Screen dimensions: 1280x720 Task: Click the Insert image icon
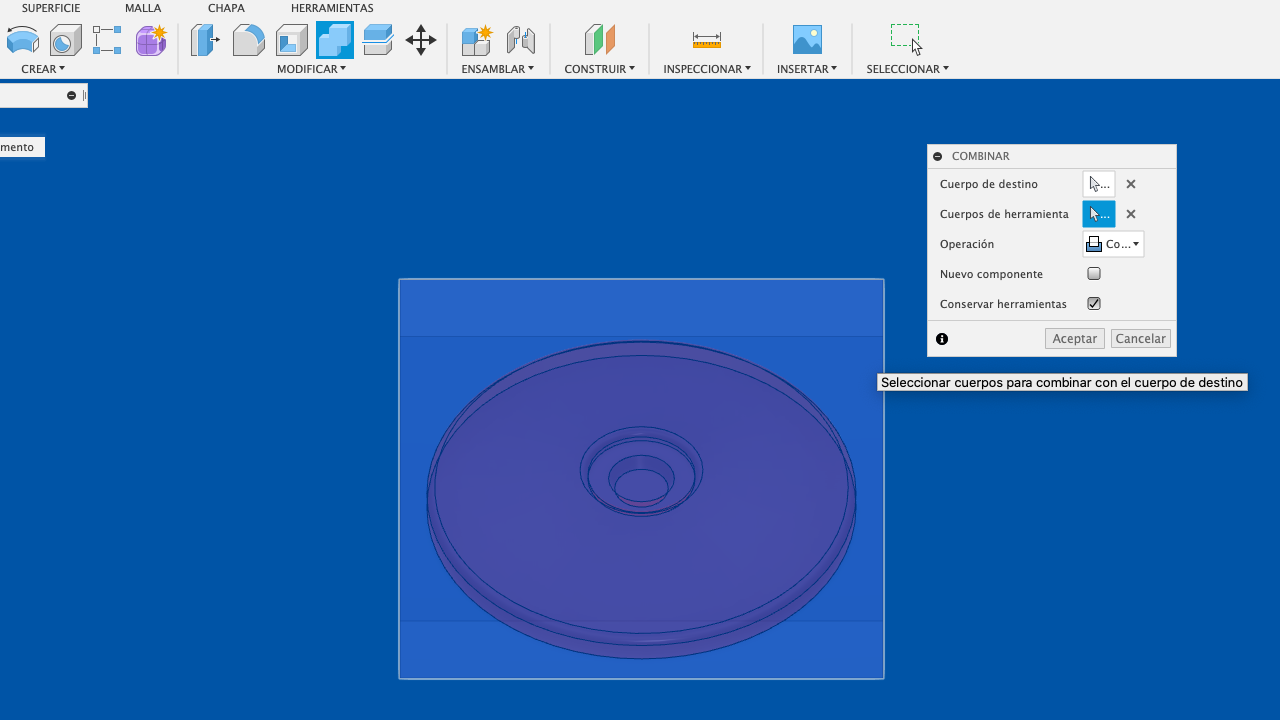(x=807, y=41)
